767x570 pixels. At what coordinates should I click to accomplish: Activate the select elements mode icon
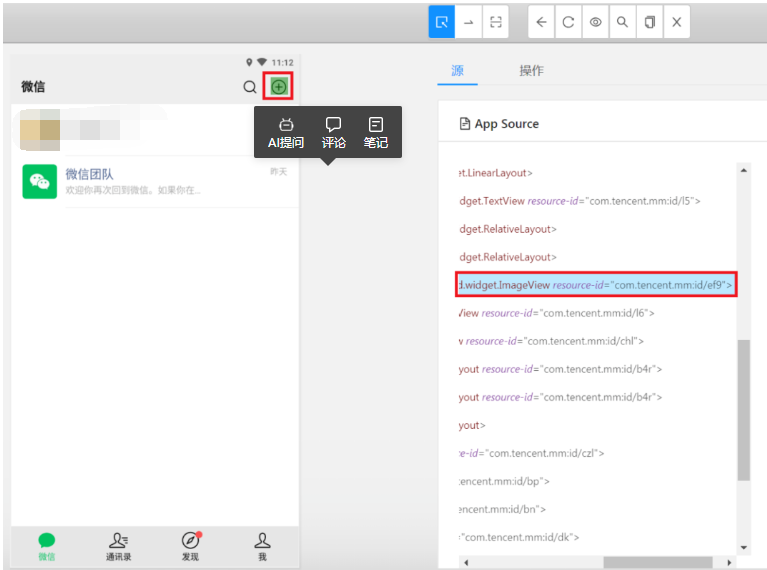(442, 22)
